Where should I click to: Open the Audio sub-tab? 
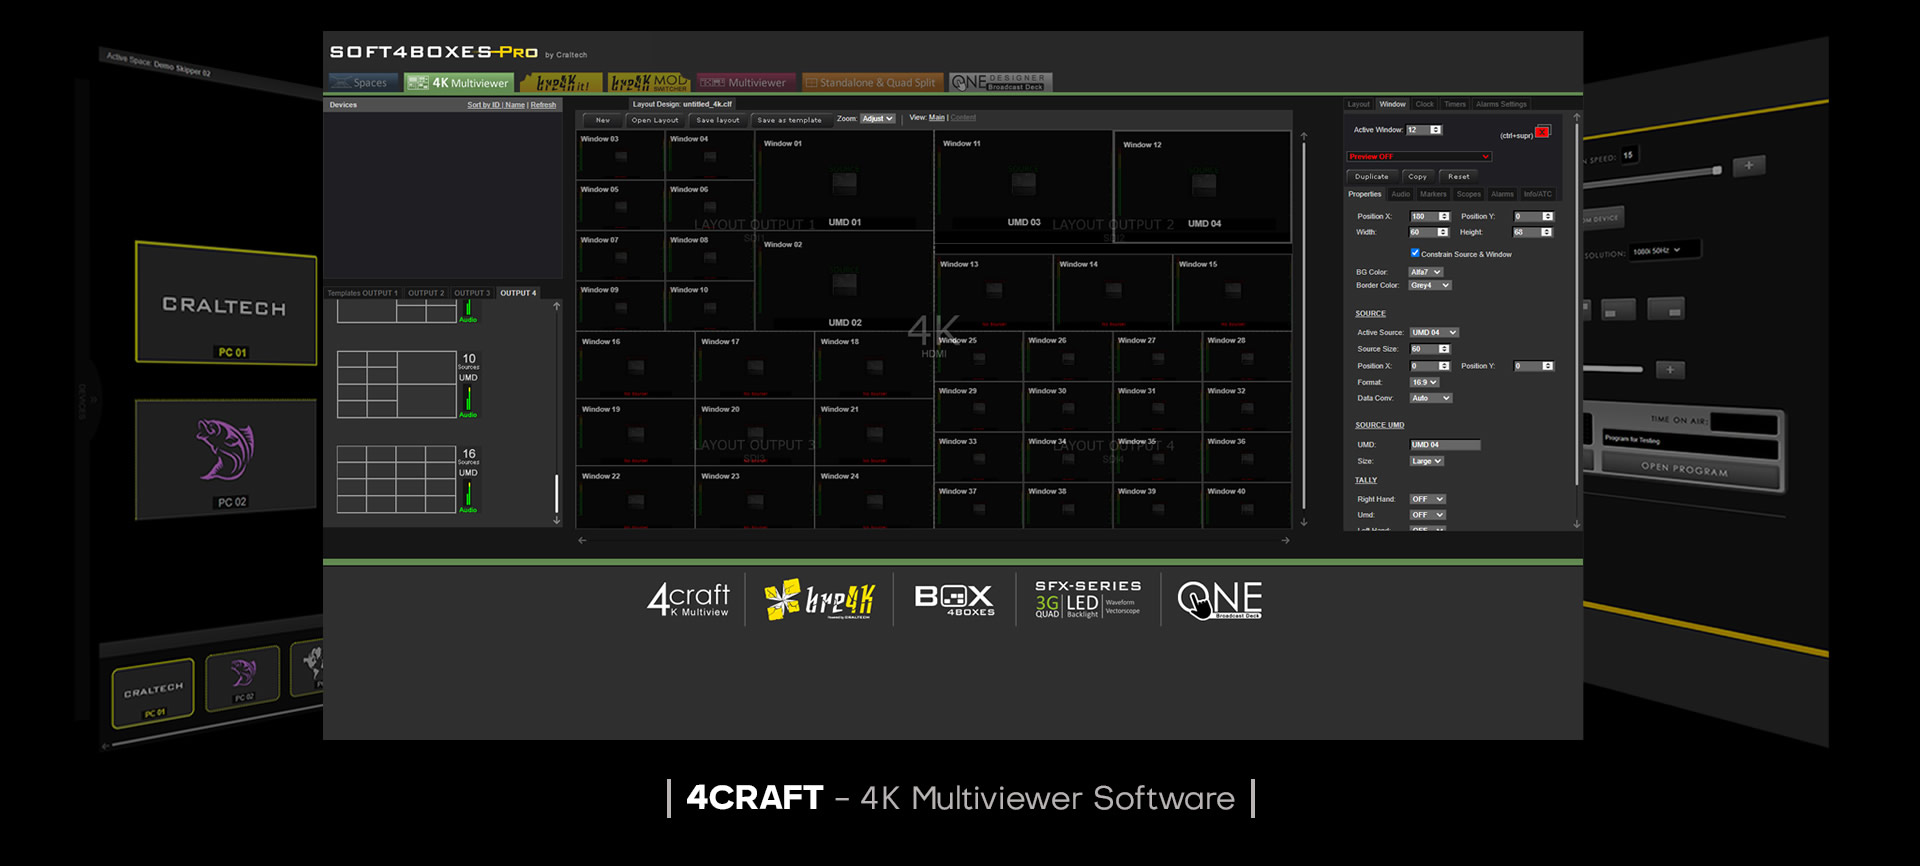tap(1401, 194)
